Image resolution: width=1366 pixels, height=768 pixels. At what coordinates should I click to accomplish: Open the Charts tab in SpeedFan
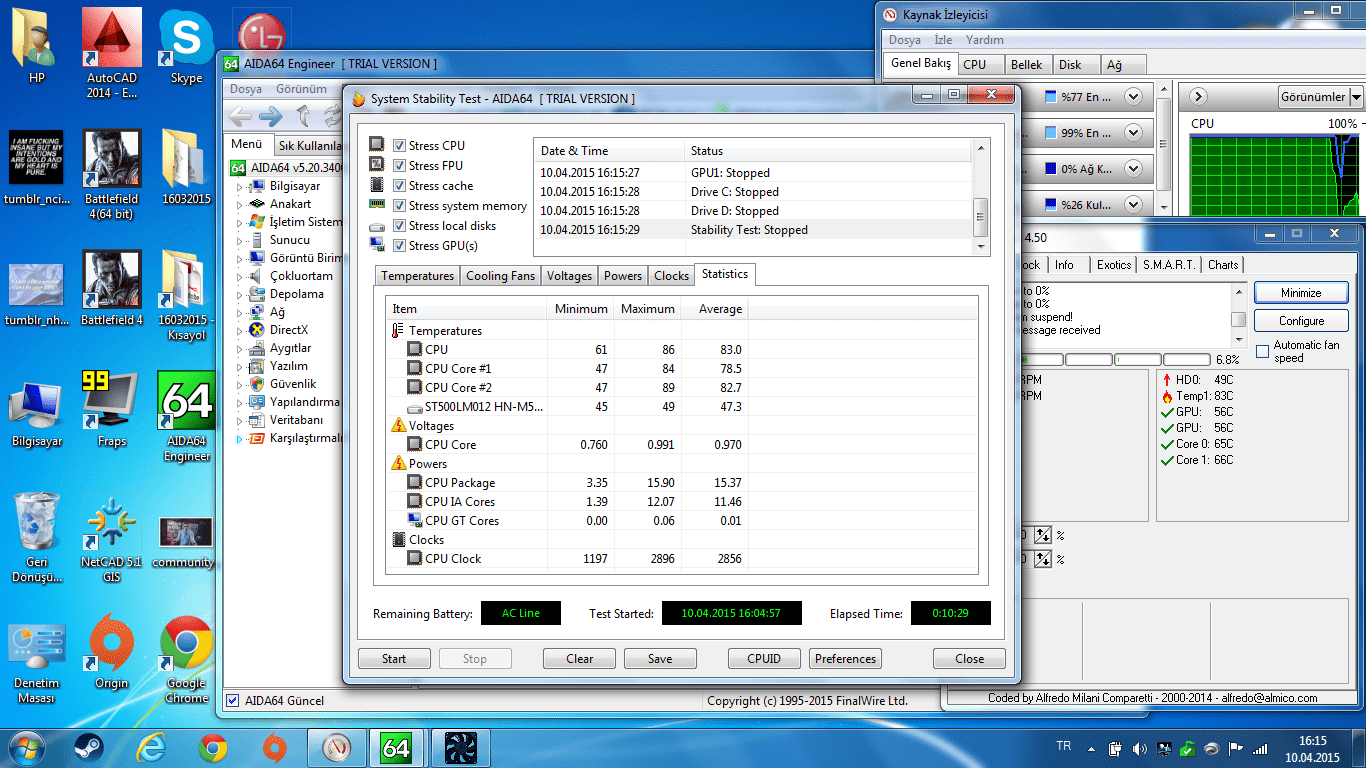(x=1223, y=265)
